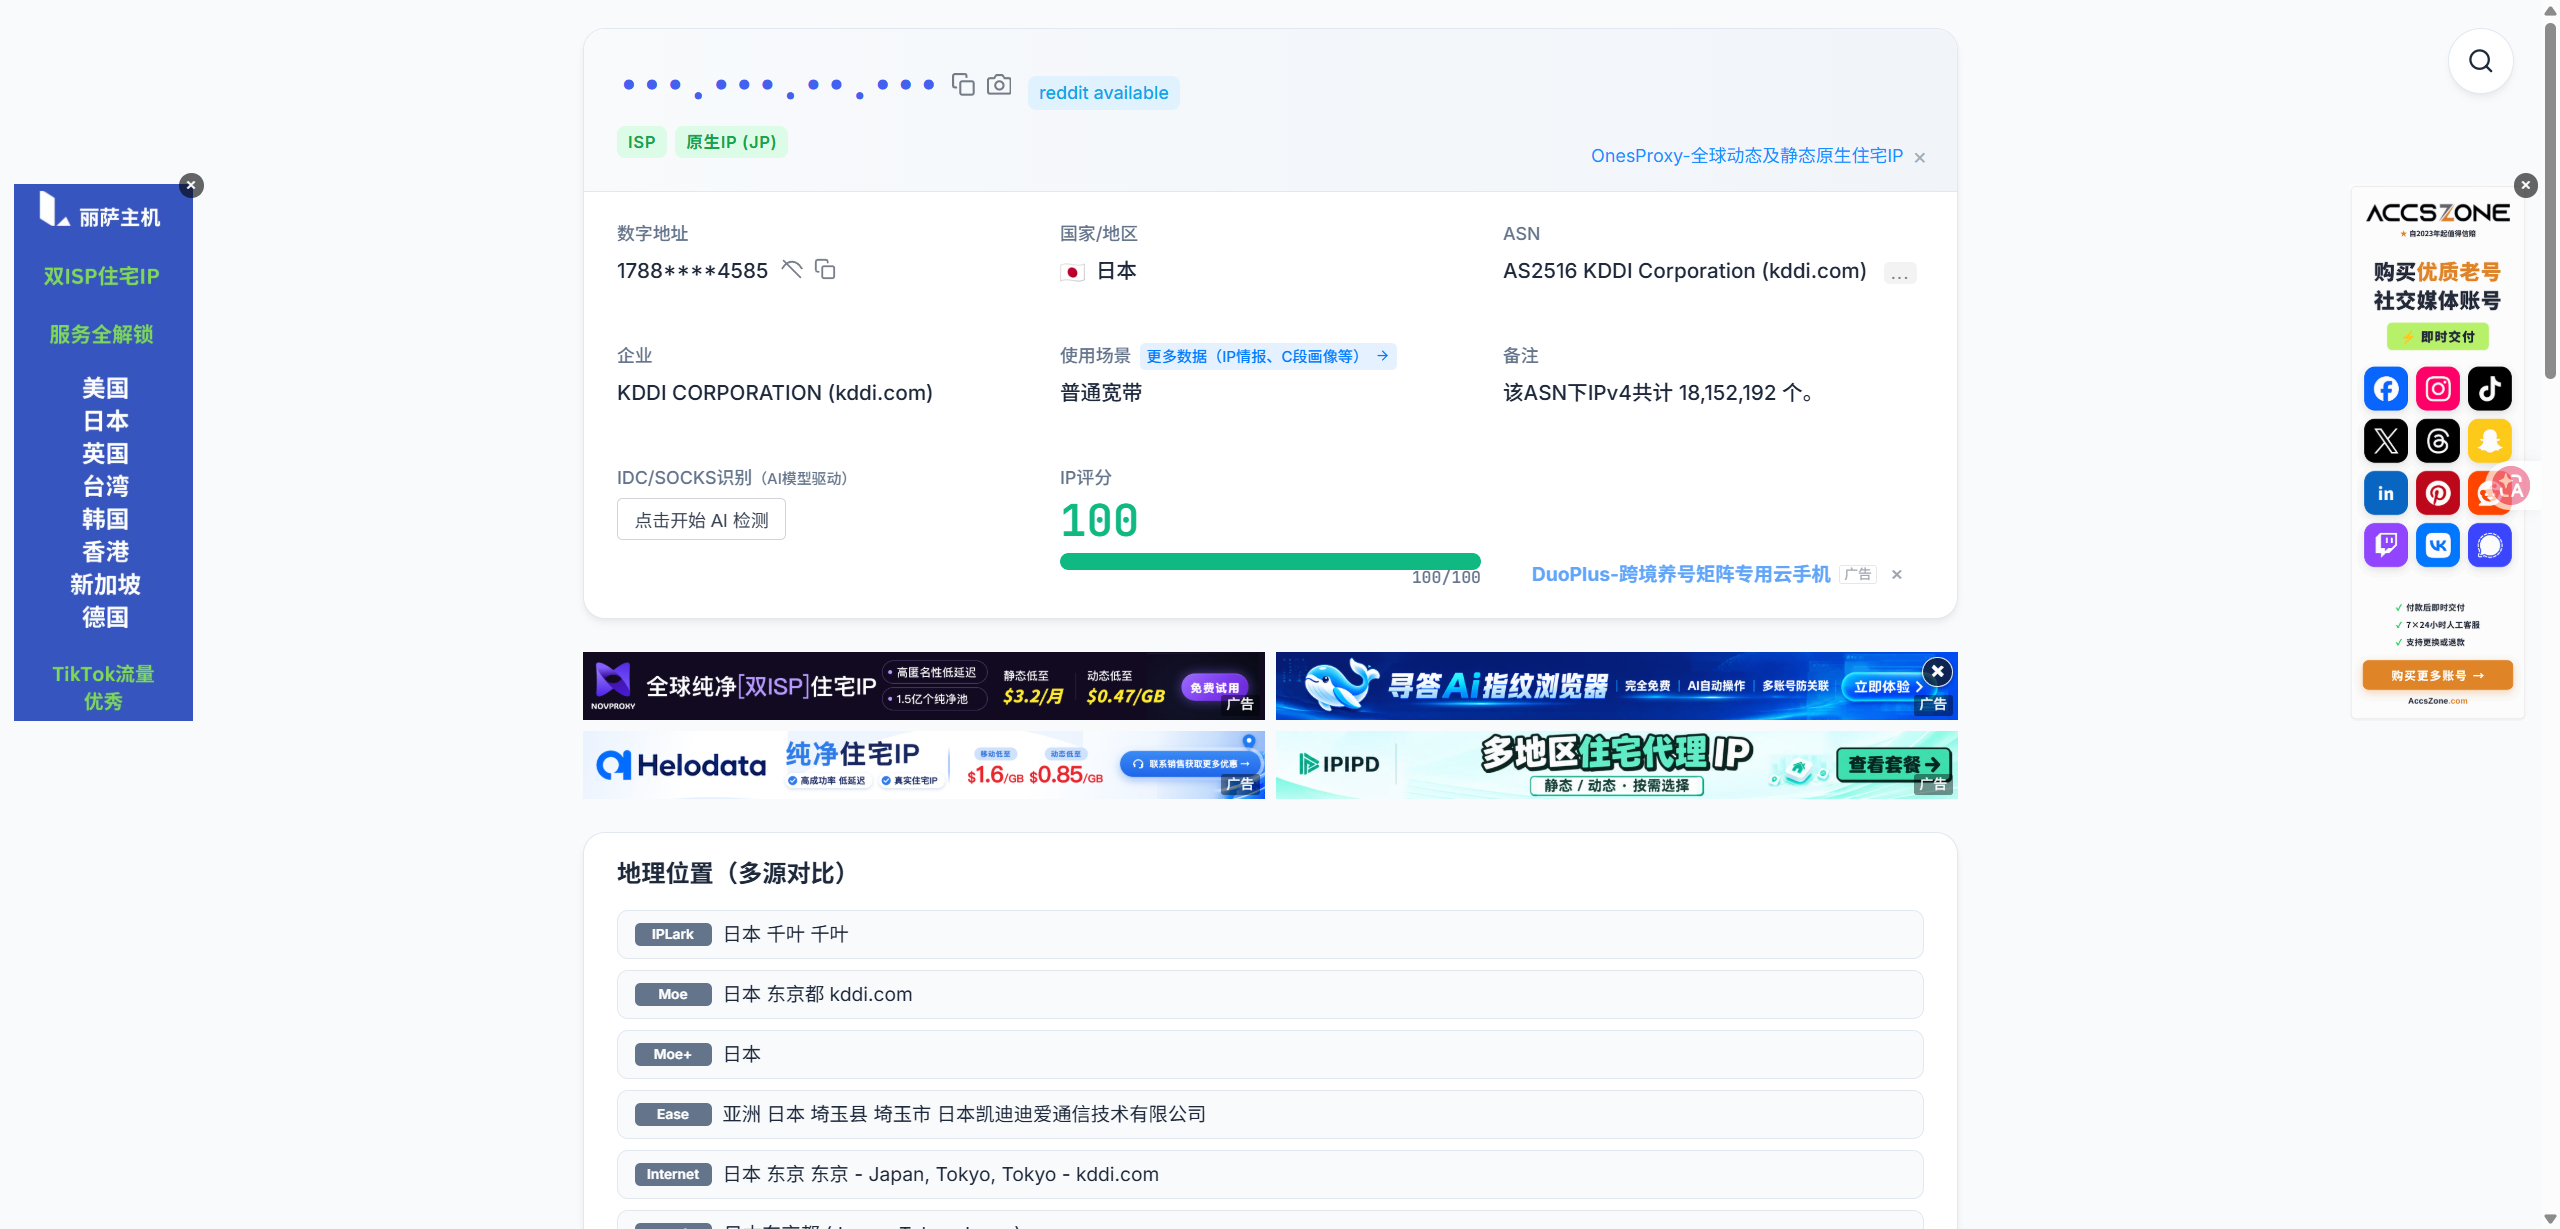Click the buy more accounts orange button
Viewport: 2560px width, 1229px height.
(x=2437, y=676)
